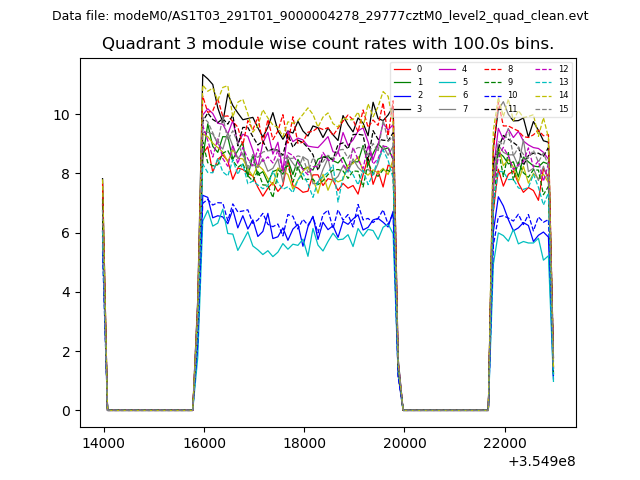Select the magenta module 4 legend marker
Viewport: 640px width, 480px height.
(x=447, y=69)
